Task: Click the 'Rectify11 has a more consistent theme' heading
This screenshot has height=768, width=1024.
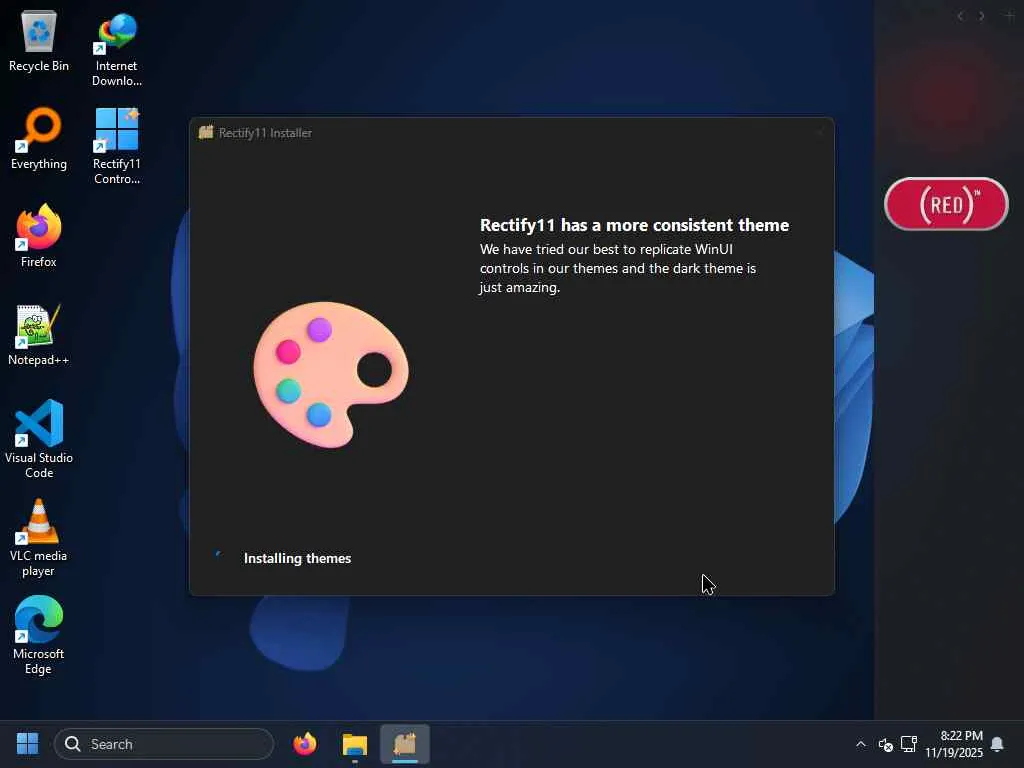Action: (x=634, y=225)
